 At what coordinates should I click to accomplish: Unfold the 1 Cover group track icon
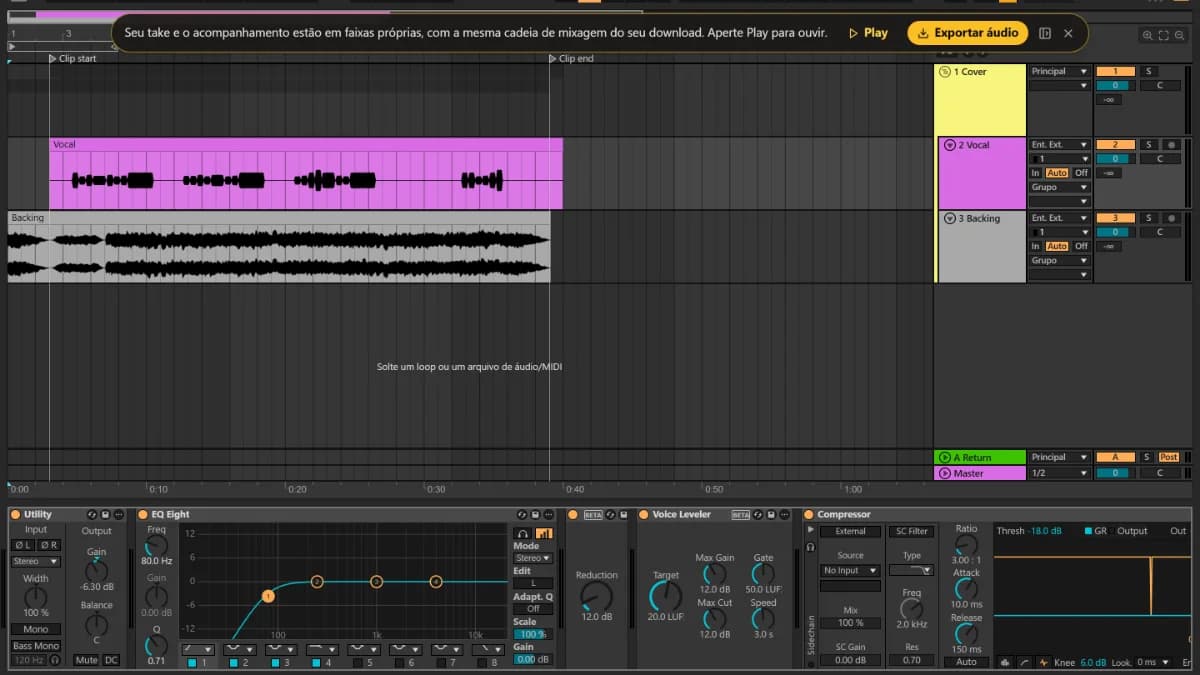coord(945,72)
